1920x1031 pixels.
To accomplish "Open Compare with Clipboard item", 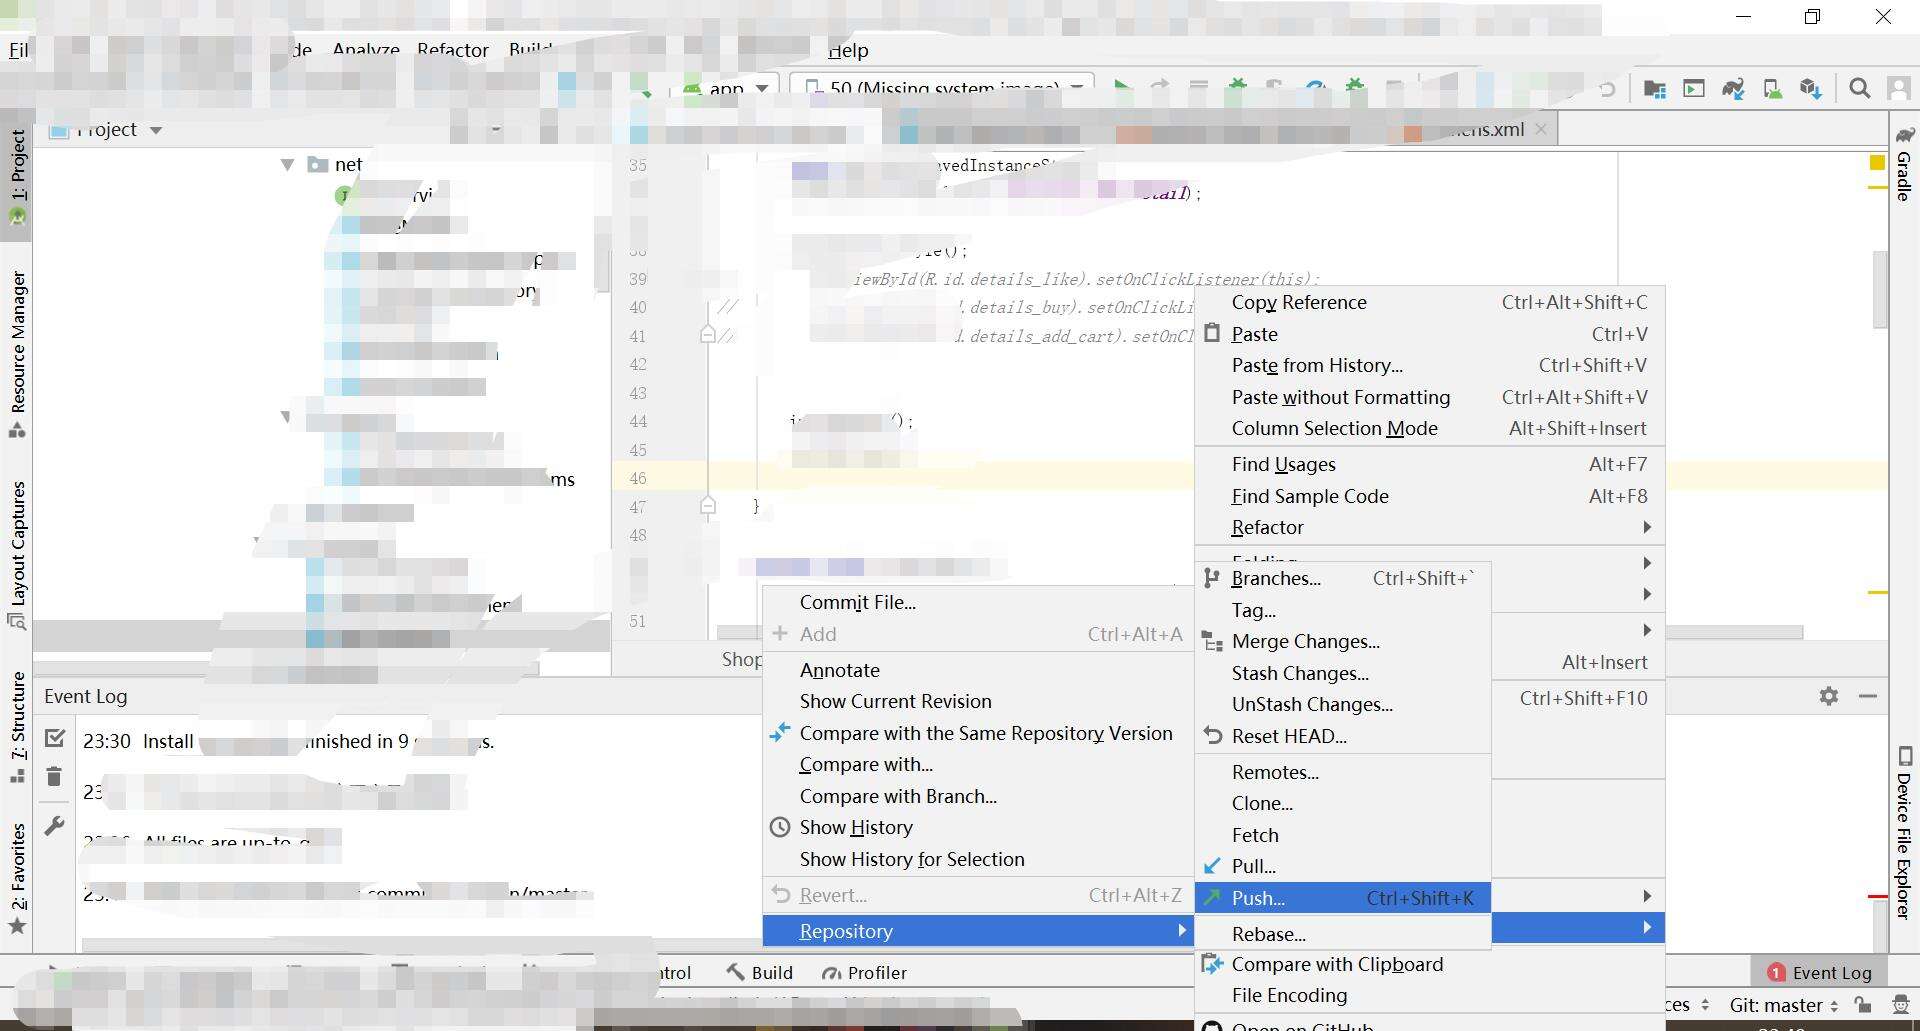I will coord(1429,964).
